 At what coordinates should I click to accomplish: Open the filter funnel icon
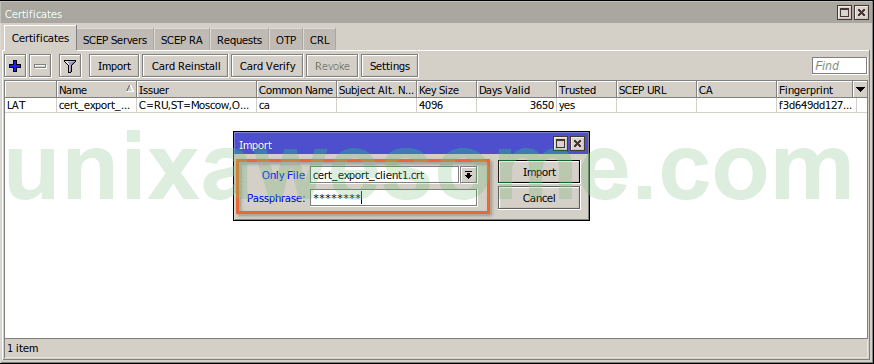[x=70, y=66]
